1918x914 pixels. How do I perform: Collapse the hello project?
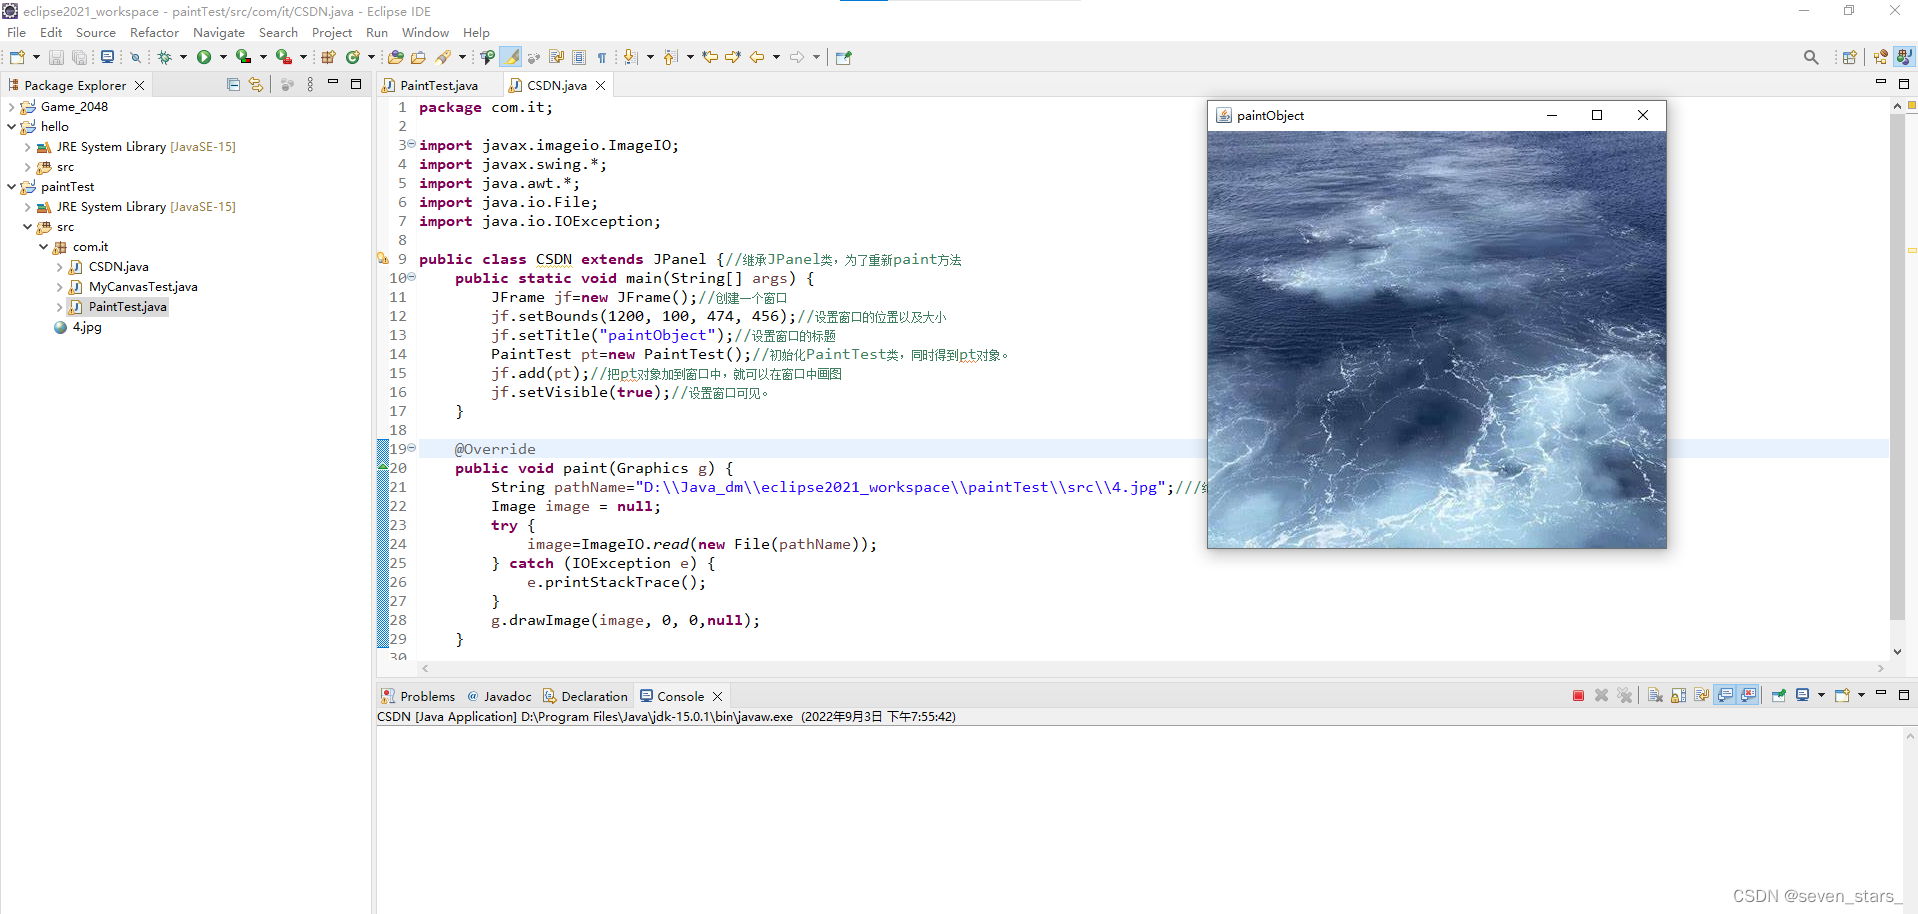click(x=11, y=126)
